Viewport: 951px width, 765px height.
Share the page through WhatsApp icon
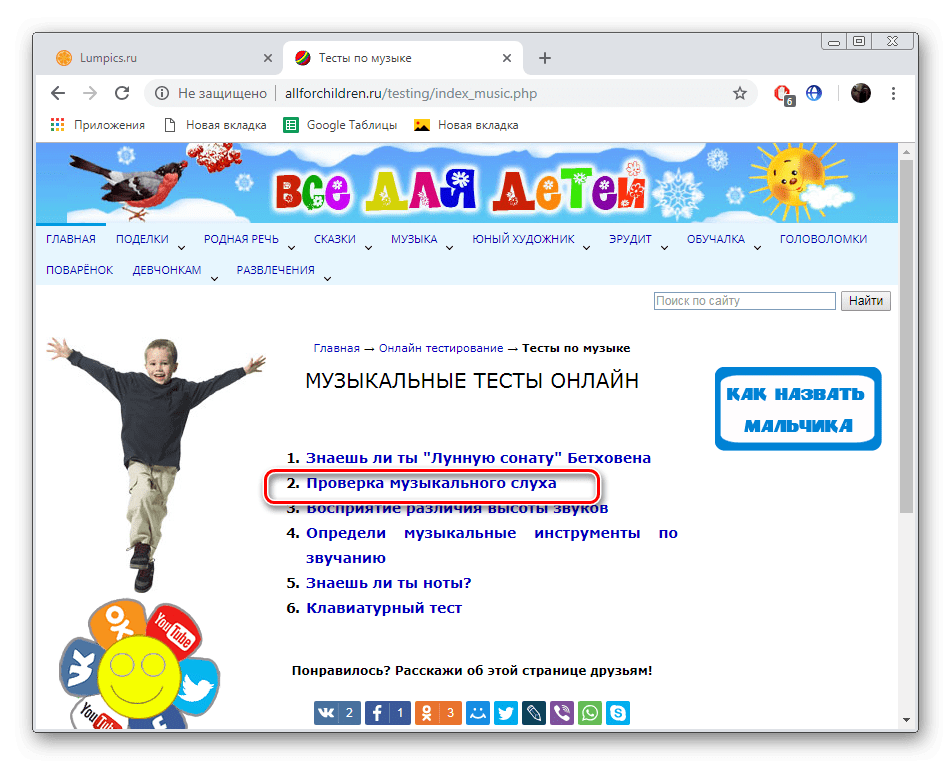(590, 713)
